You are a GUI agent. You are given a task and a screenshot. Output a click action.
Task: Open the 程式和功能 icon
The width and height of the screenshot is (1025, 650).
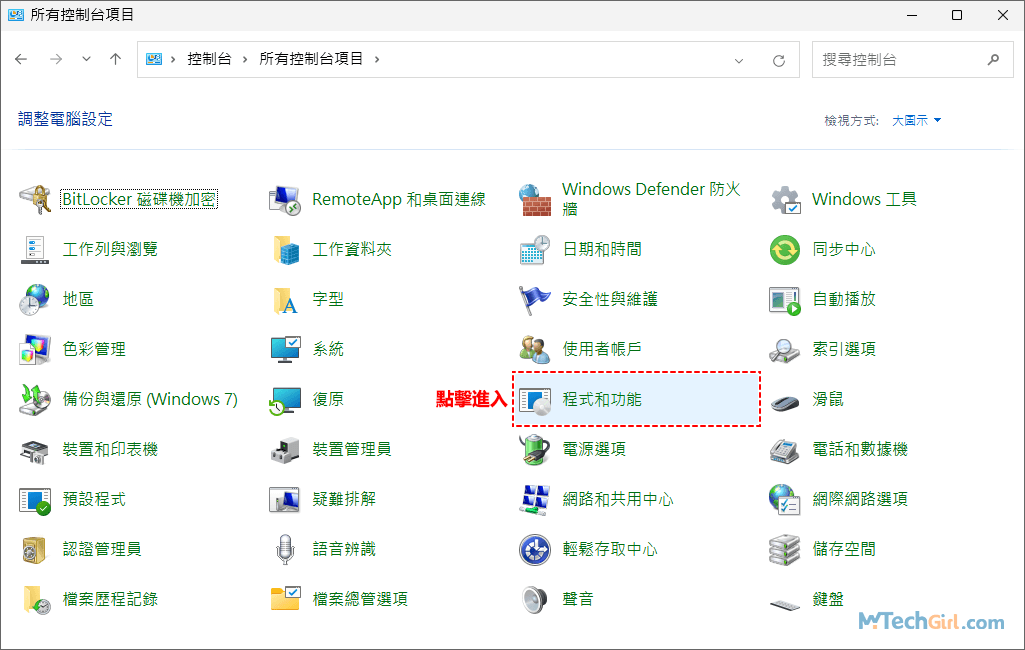coord(535,400)
